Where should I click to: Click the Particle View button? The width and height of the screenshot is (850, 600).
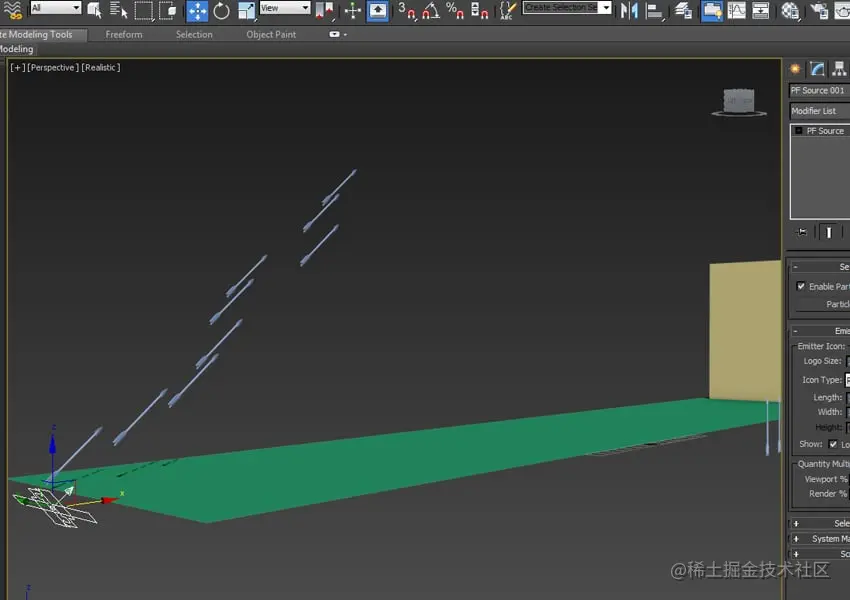point(822,304)
